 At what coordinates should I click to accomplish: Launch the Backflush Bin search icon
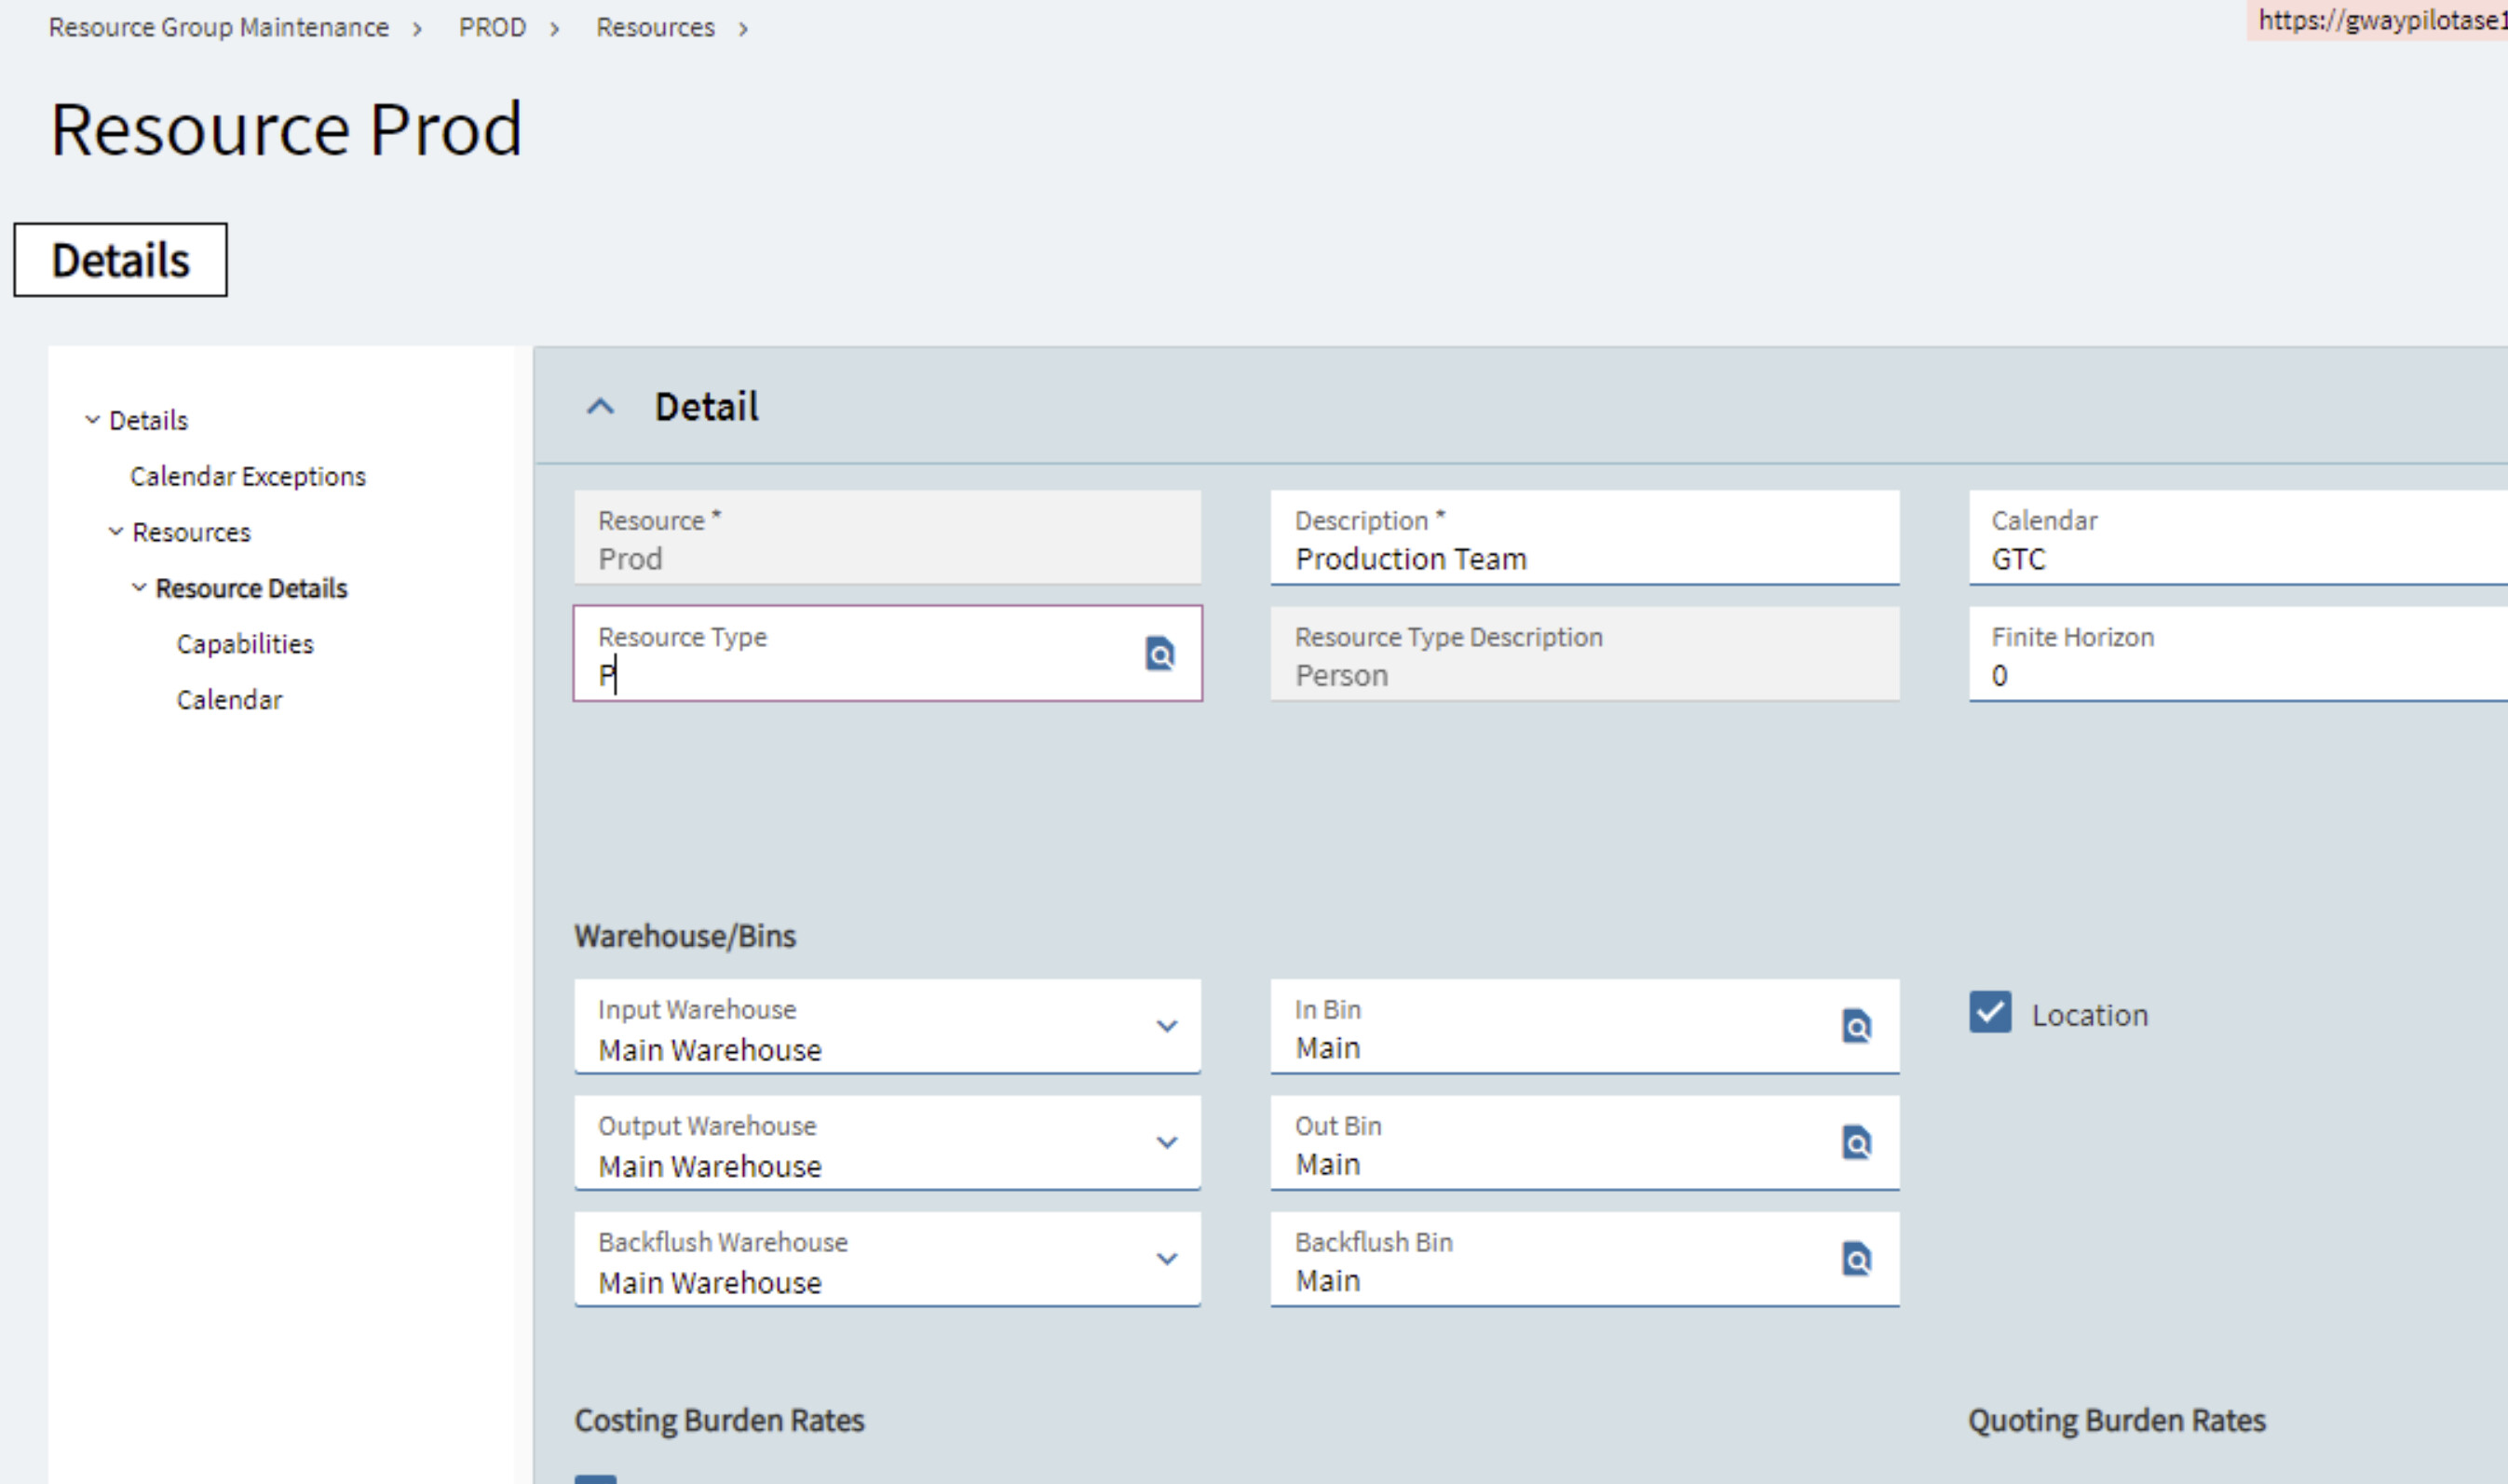point(1856,1258)
